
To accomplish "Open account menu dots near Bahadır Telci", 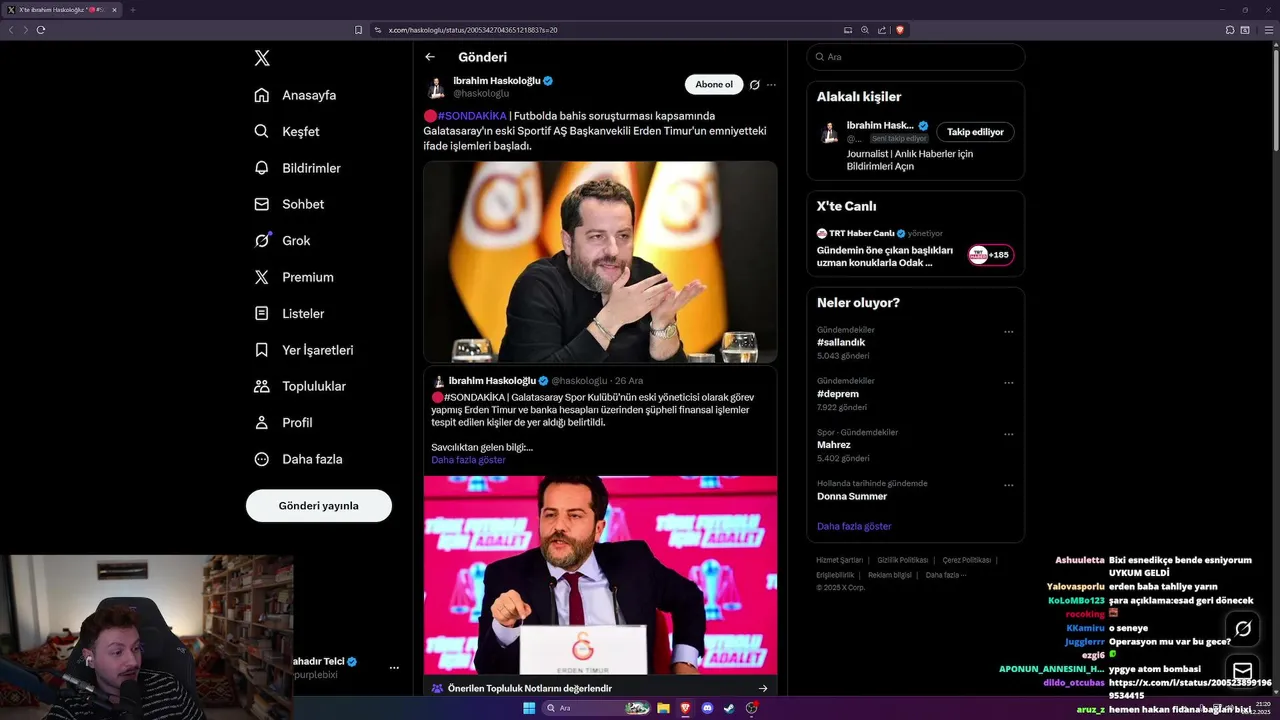I will pyautogui.click(x=394, y=668).
